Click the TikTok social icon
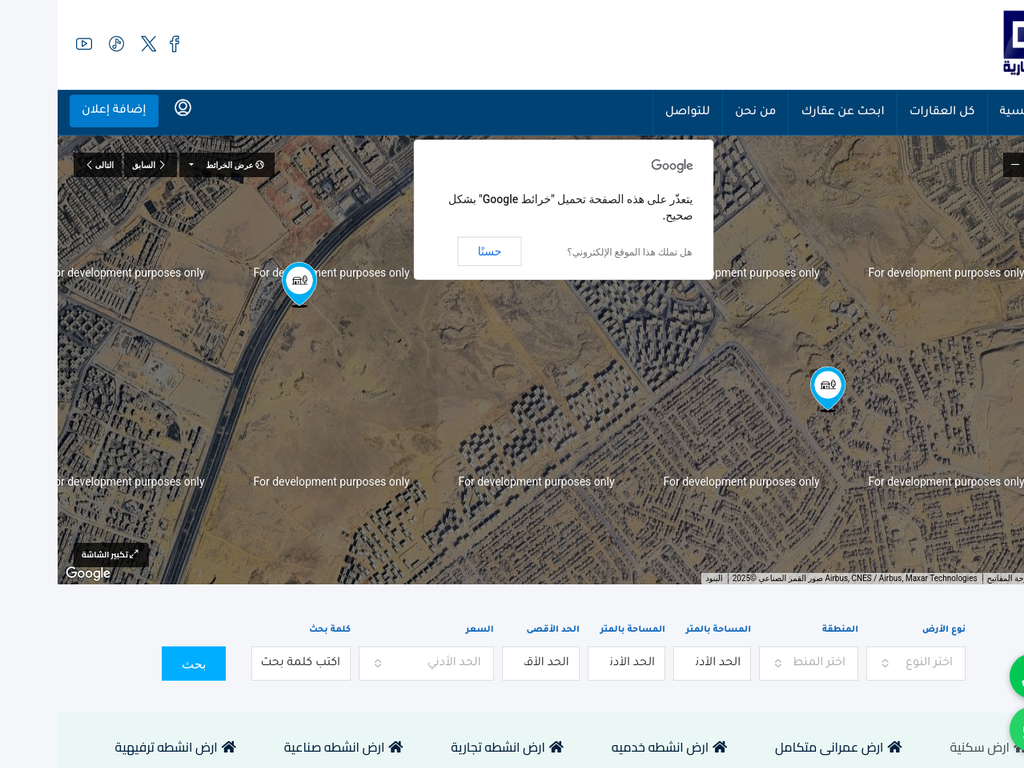The width and height of the screenshot is (1024, 768). coord(116,44)
